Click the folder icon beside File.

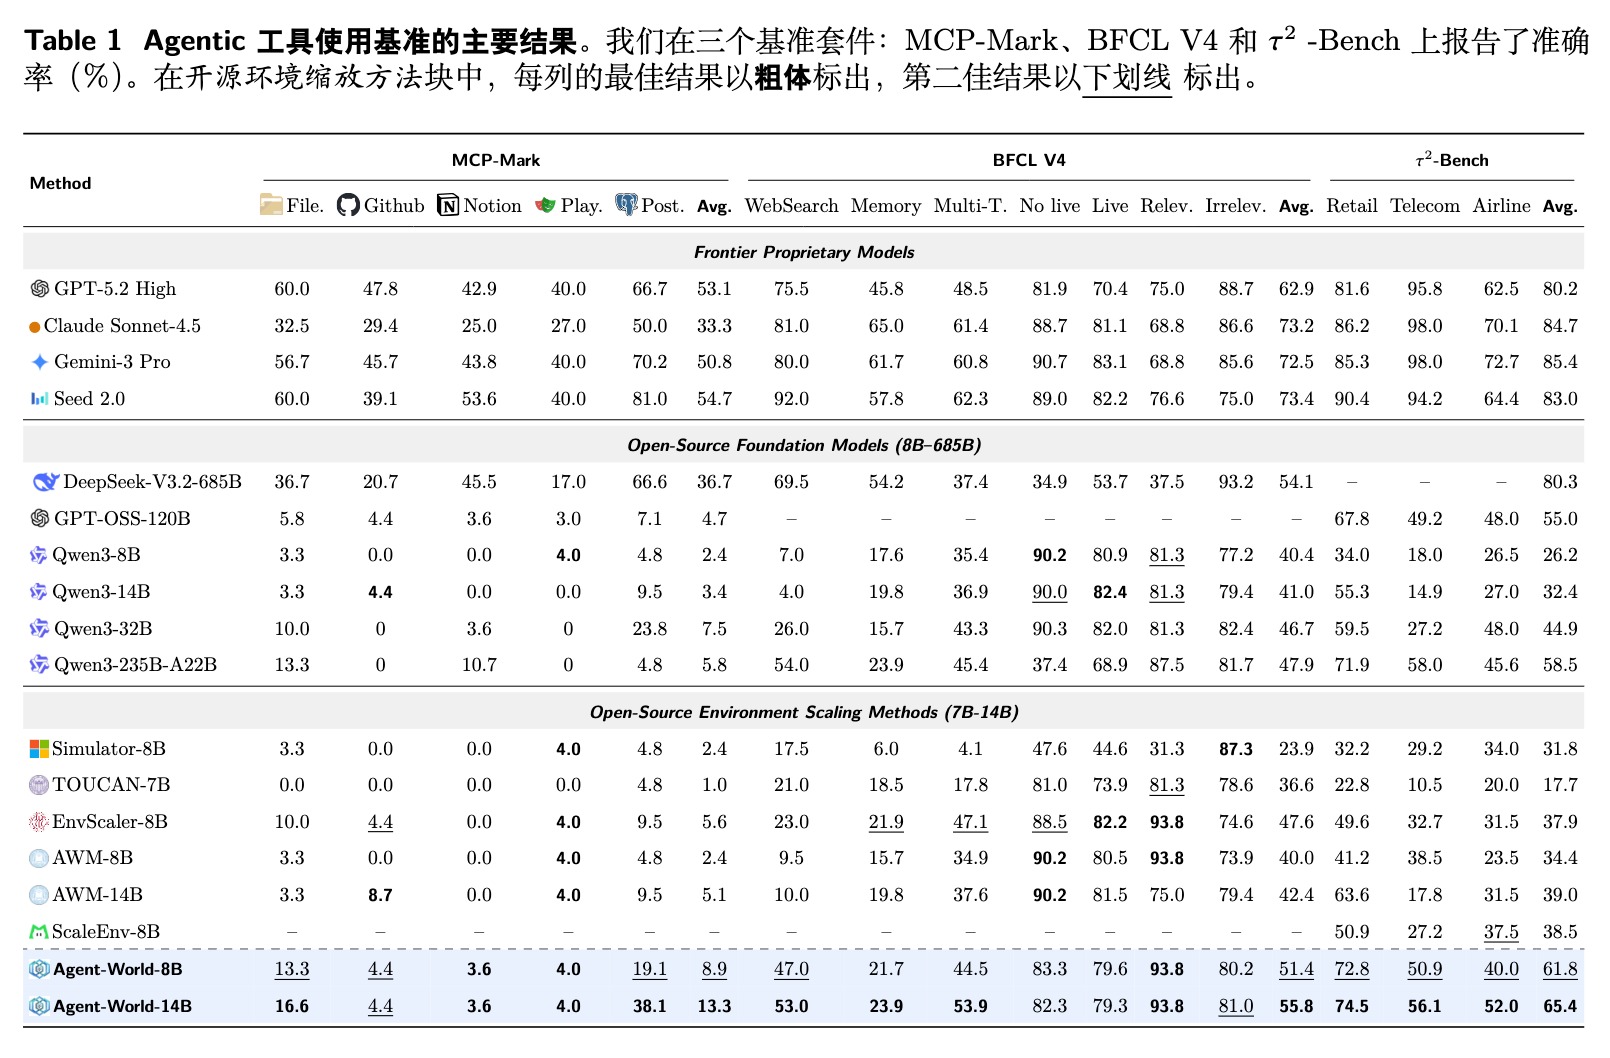point(271,205)
